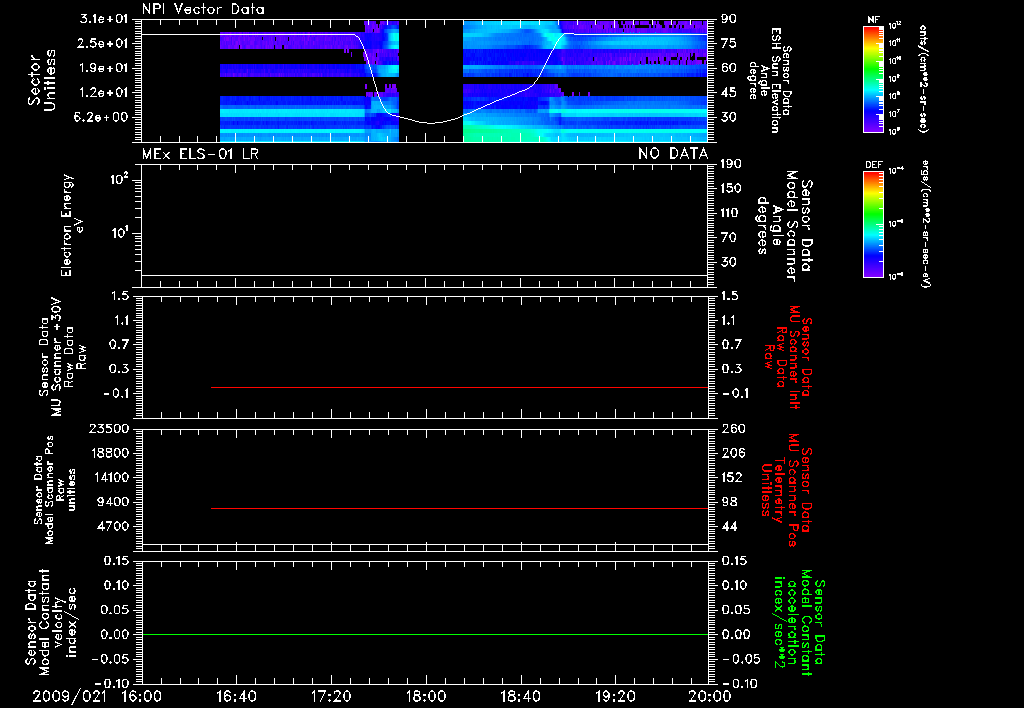1024x708 pixels.
Task: Click the 190 scanner angle tick
Action: pos(731,164)
